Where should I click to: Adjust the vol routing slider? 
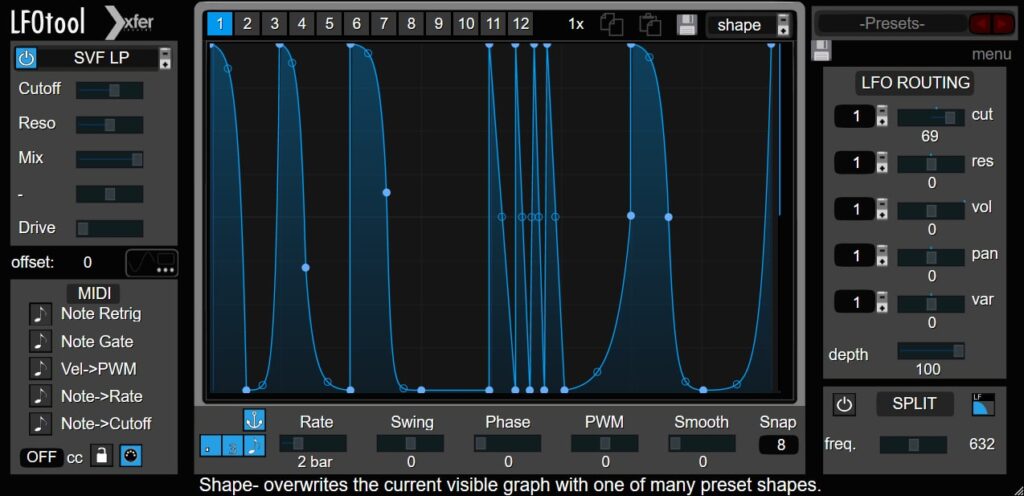click(931, 210)
